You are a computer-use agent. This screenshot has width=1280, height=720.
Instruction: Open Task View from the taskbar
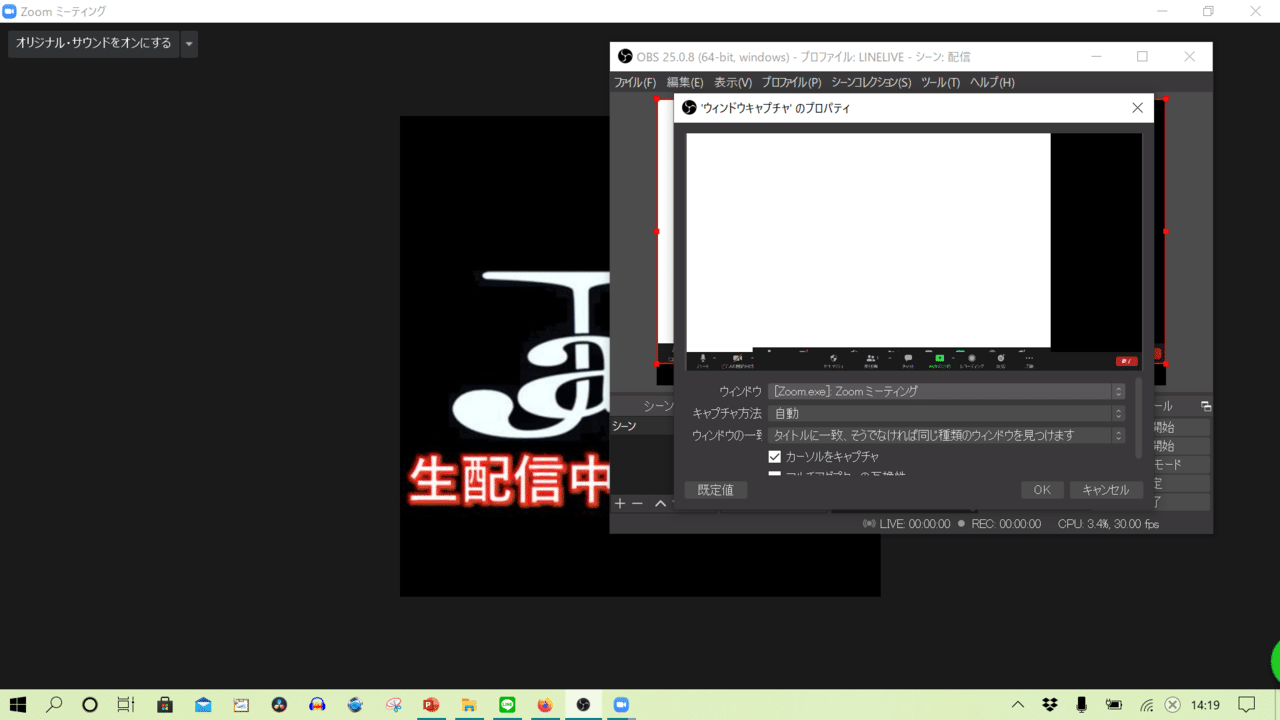coord(126,705)
